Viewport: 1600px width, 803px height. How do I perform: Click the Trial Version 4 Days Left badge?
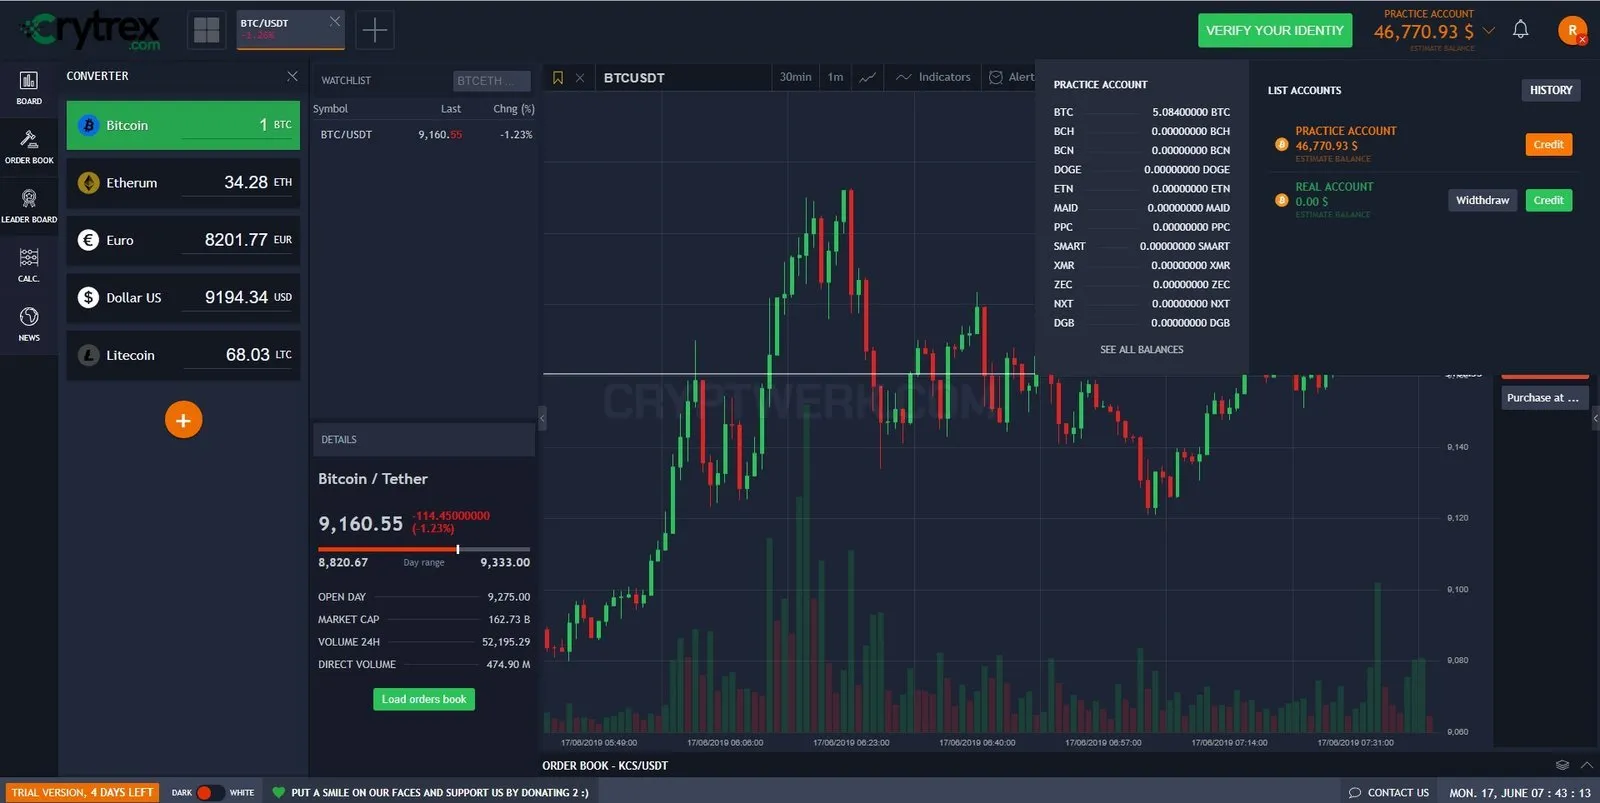(83, 792)
